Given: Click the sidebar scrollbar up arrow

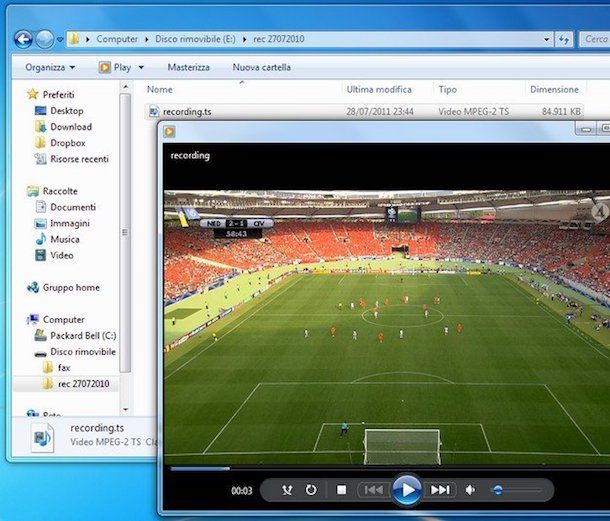Looking at the screenshot, I should (x=125, y=87).
